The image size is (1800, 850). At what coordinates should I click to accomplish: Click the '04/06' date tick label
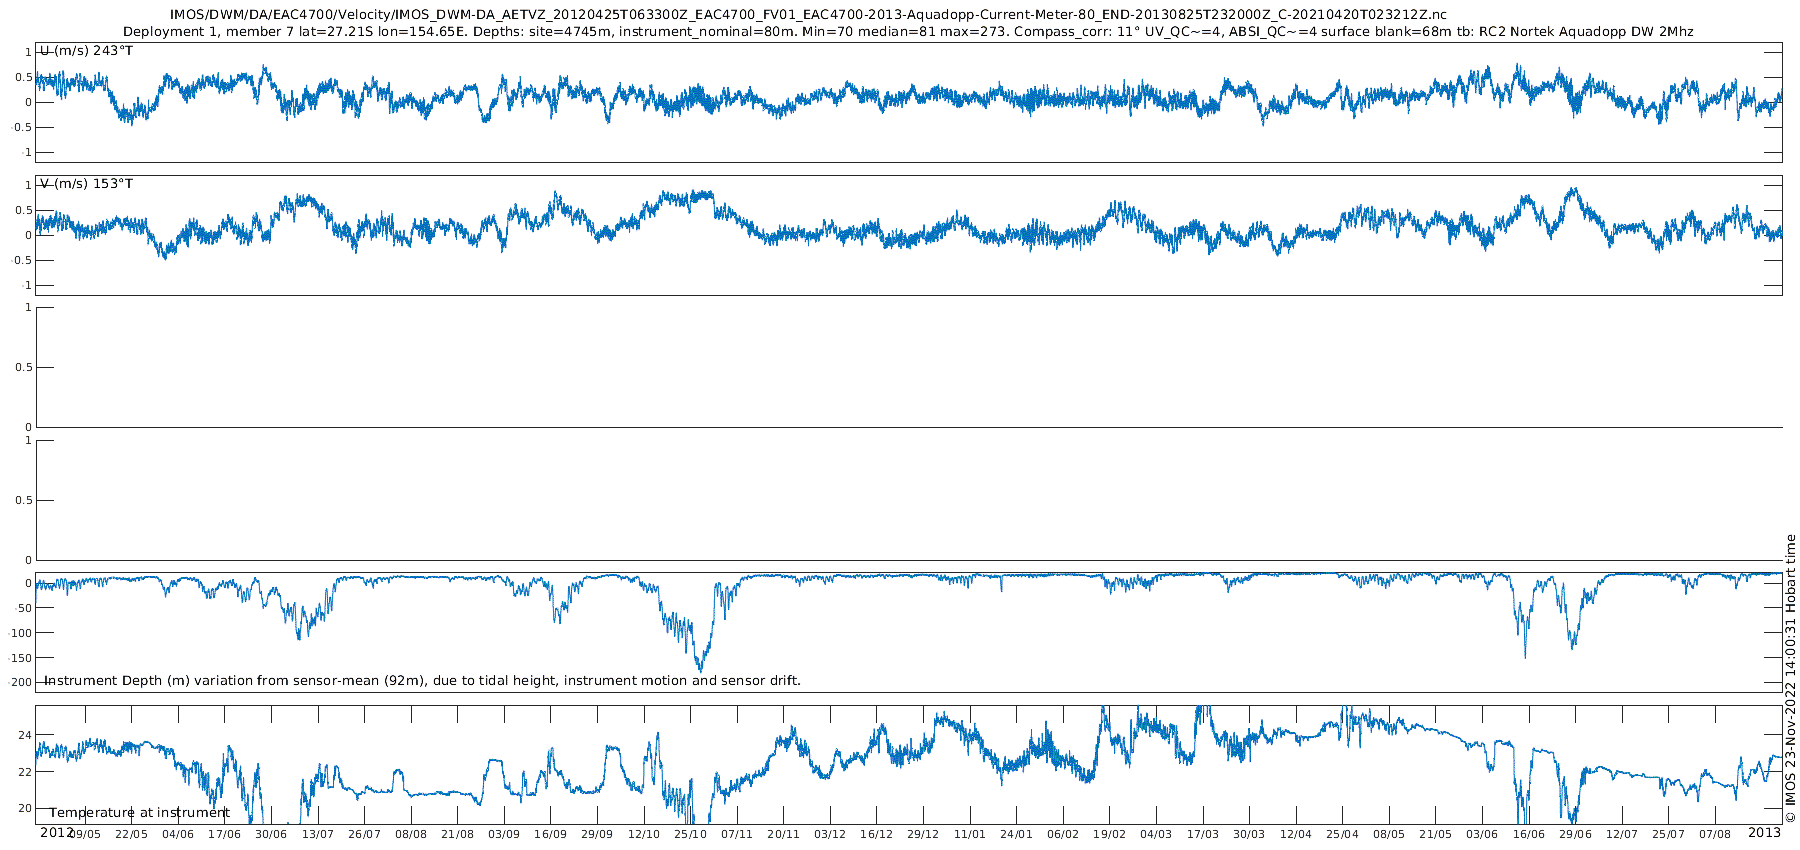coord(178,834)
